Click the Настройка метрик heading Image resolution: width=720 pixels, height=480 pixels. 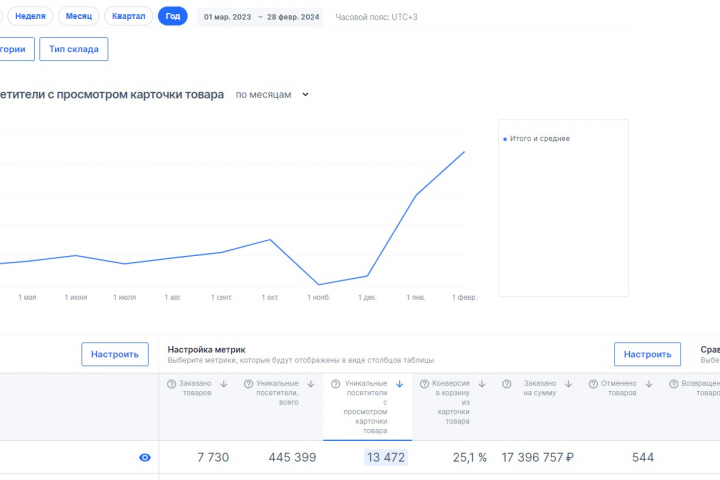pos(206,350)
